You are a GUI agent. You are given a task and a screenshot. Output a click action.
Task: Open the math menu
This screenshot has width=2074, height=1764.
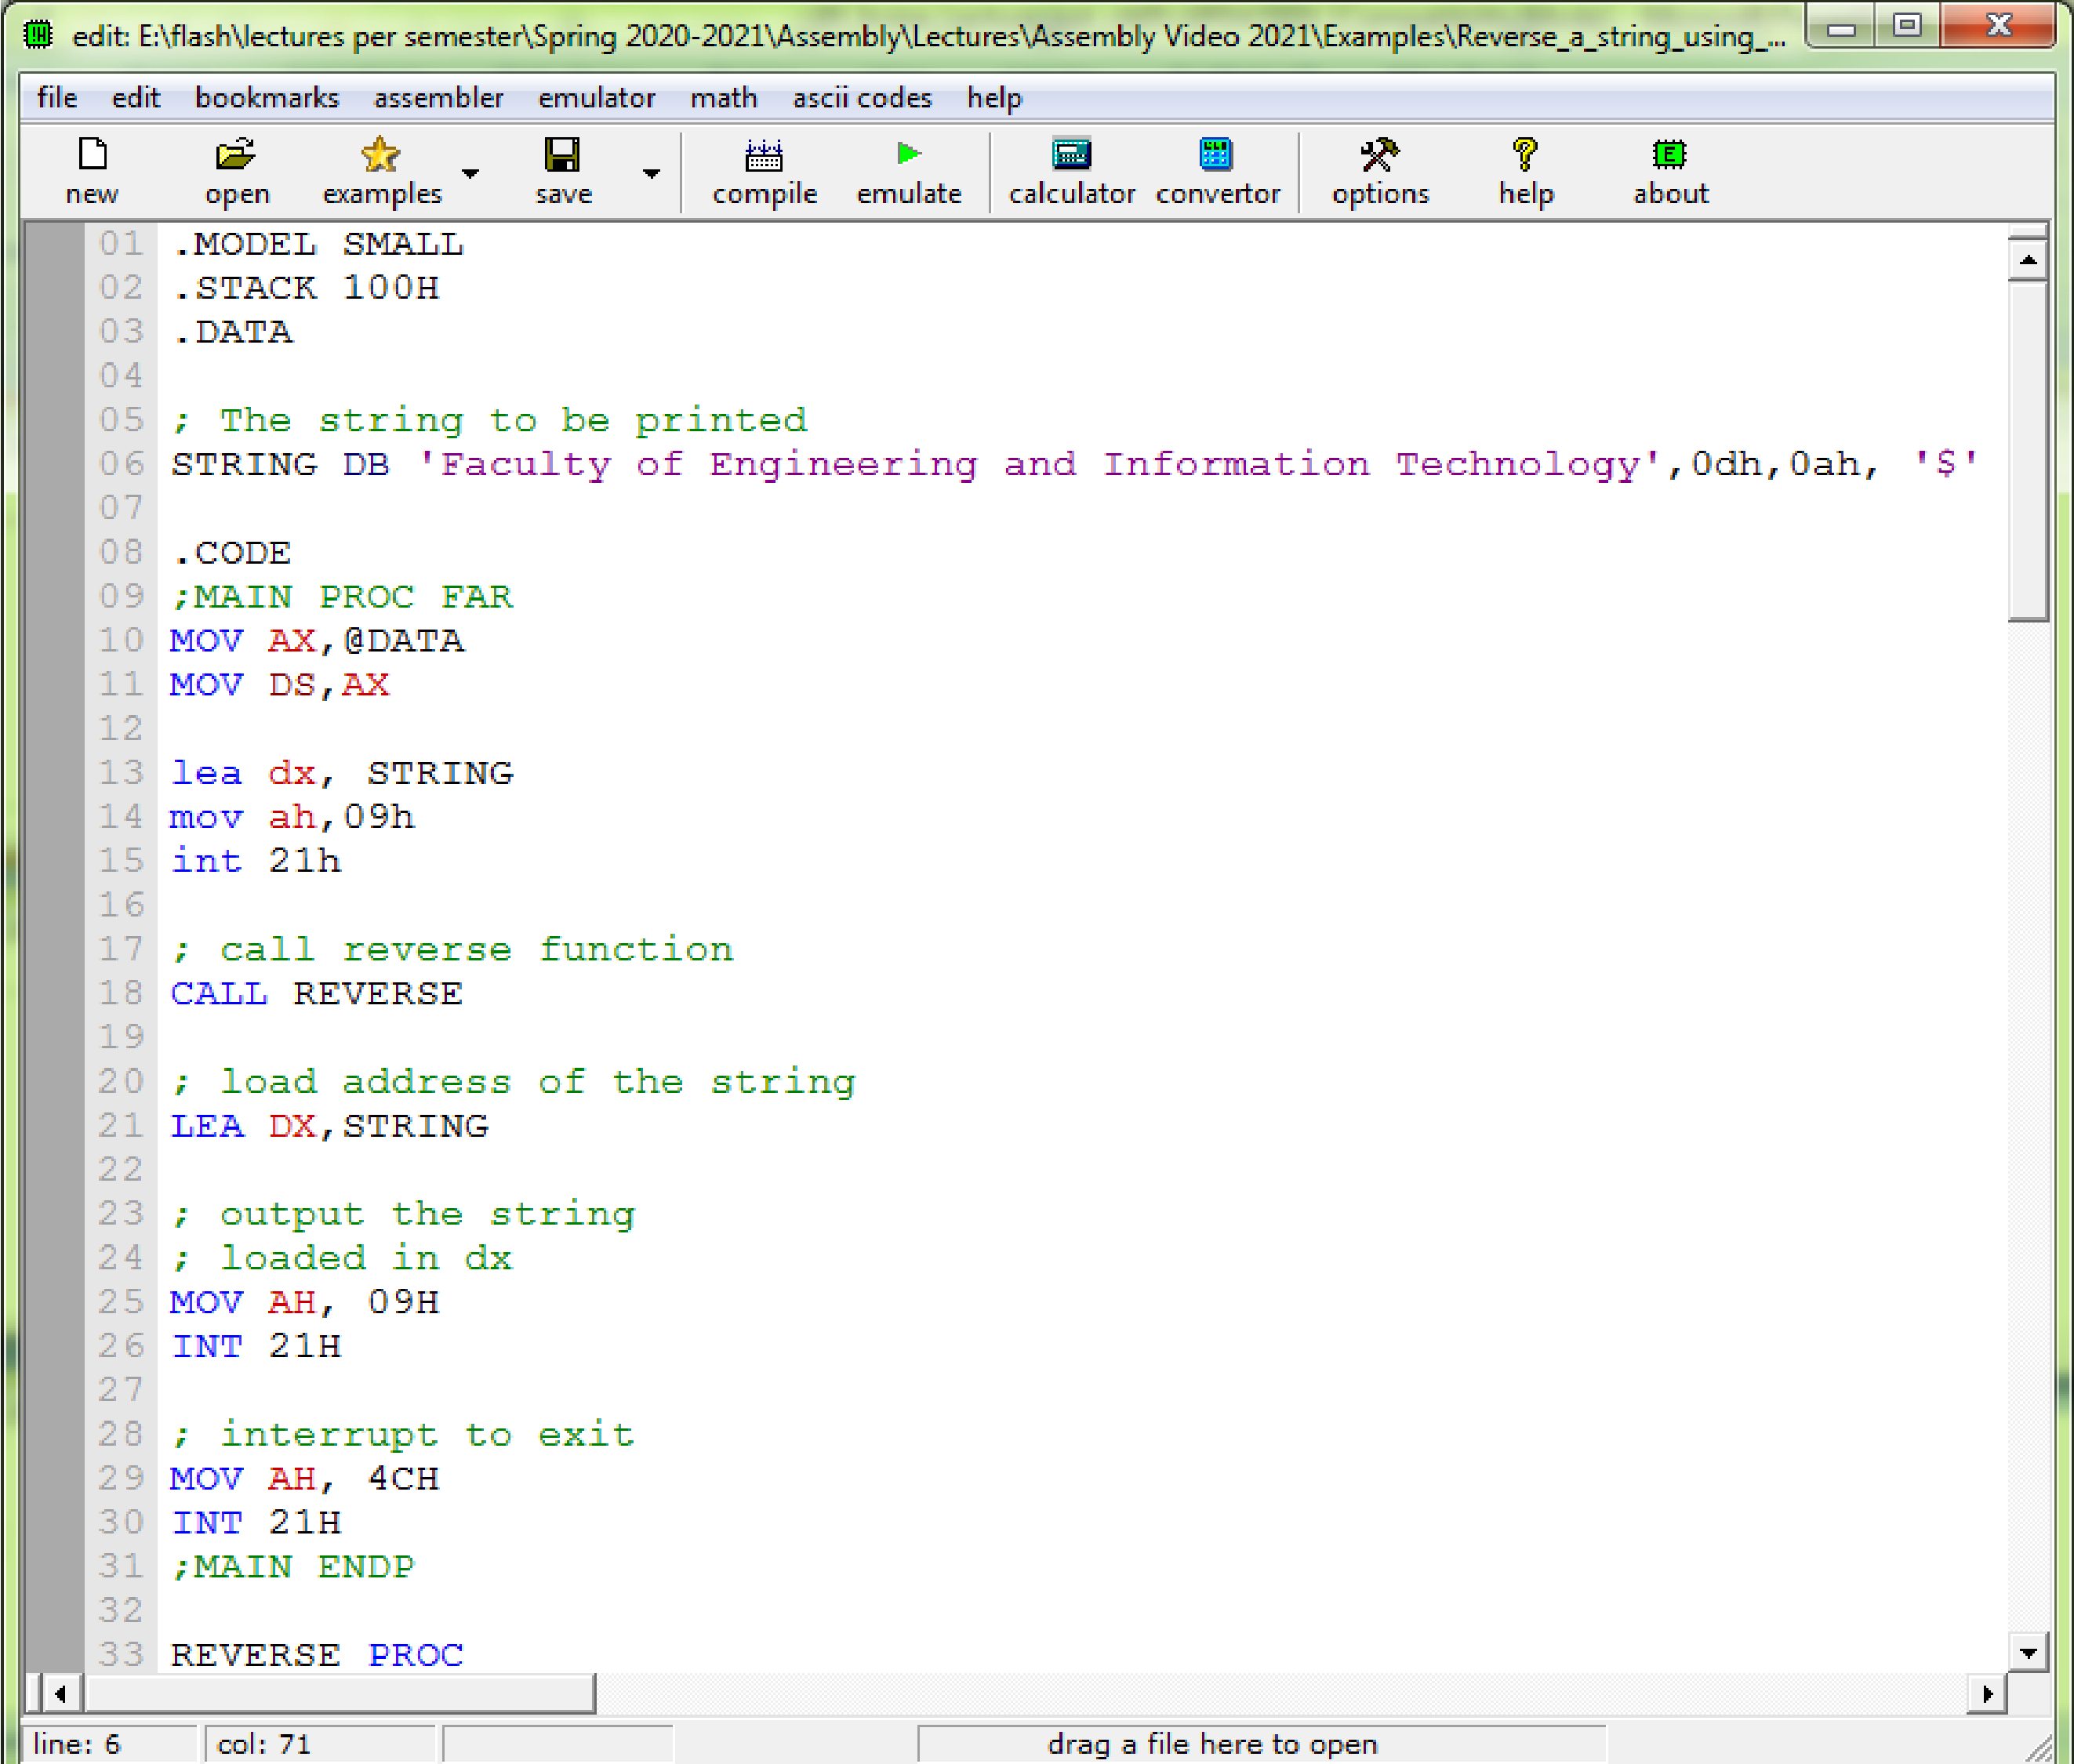point(724,97)
